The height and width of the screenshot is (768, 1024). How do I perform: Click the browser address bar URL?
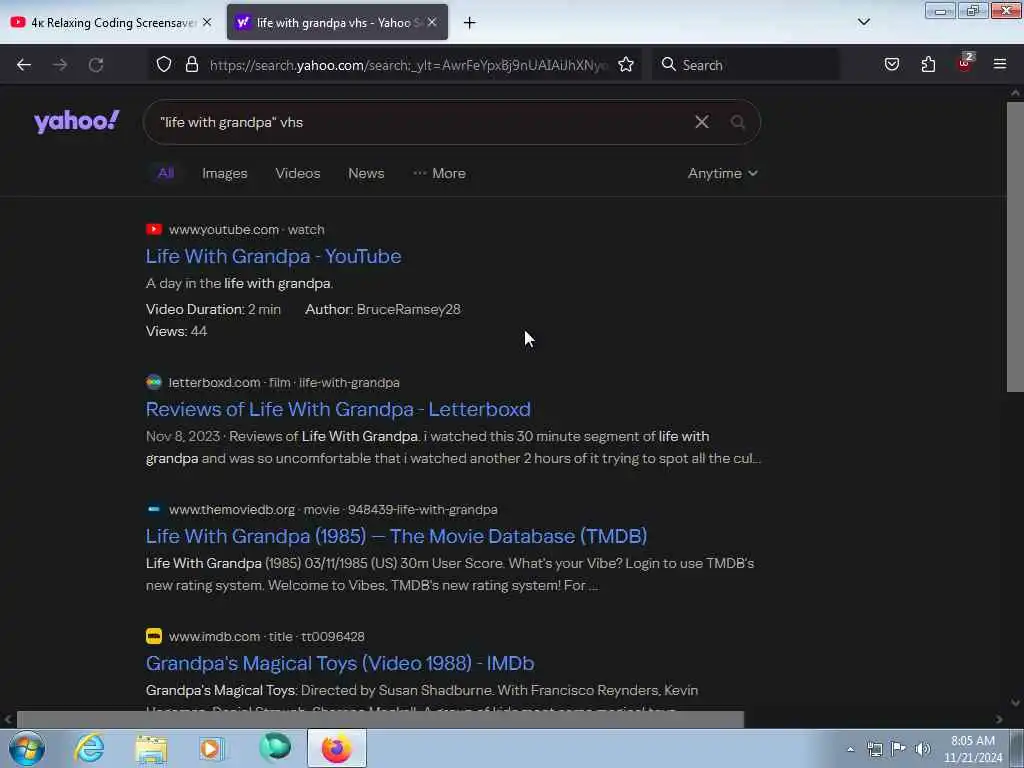click(x=408, y=65)
